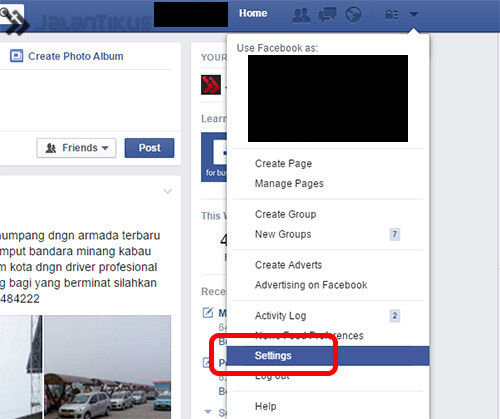This screenshot has width=500, height=419.
Task: Open Activity Log from the menu
Action: coord(280,316)
